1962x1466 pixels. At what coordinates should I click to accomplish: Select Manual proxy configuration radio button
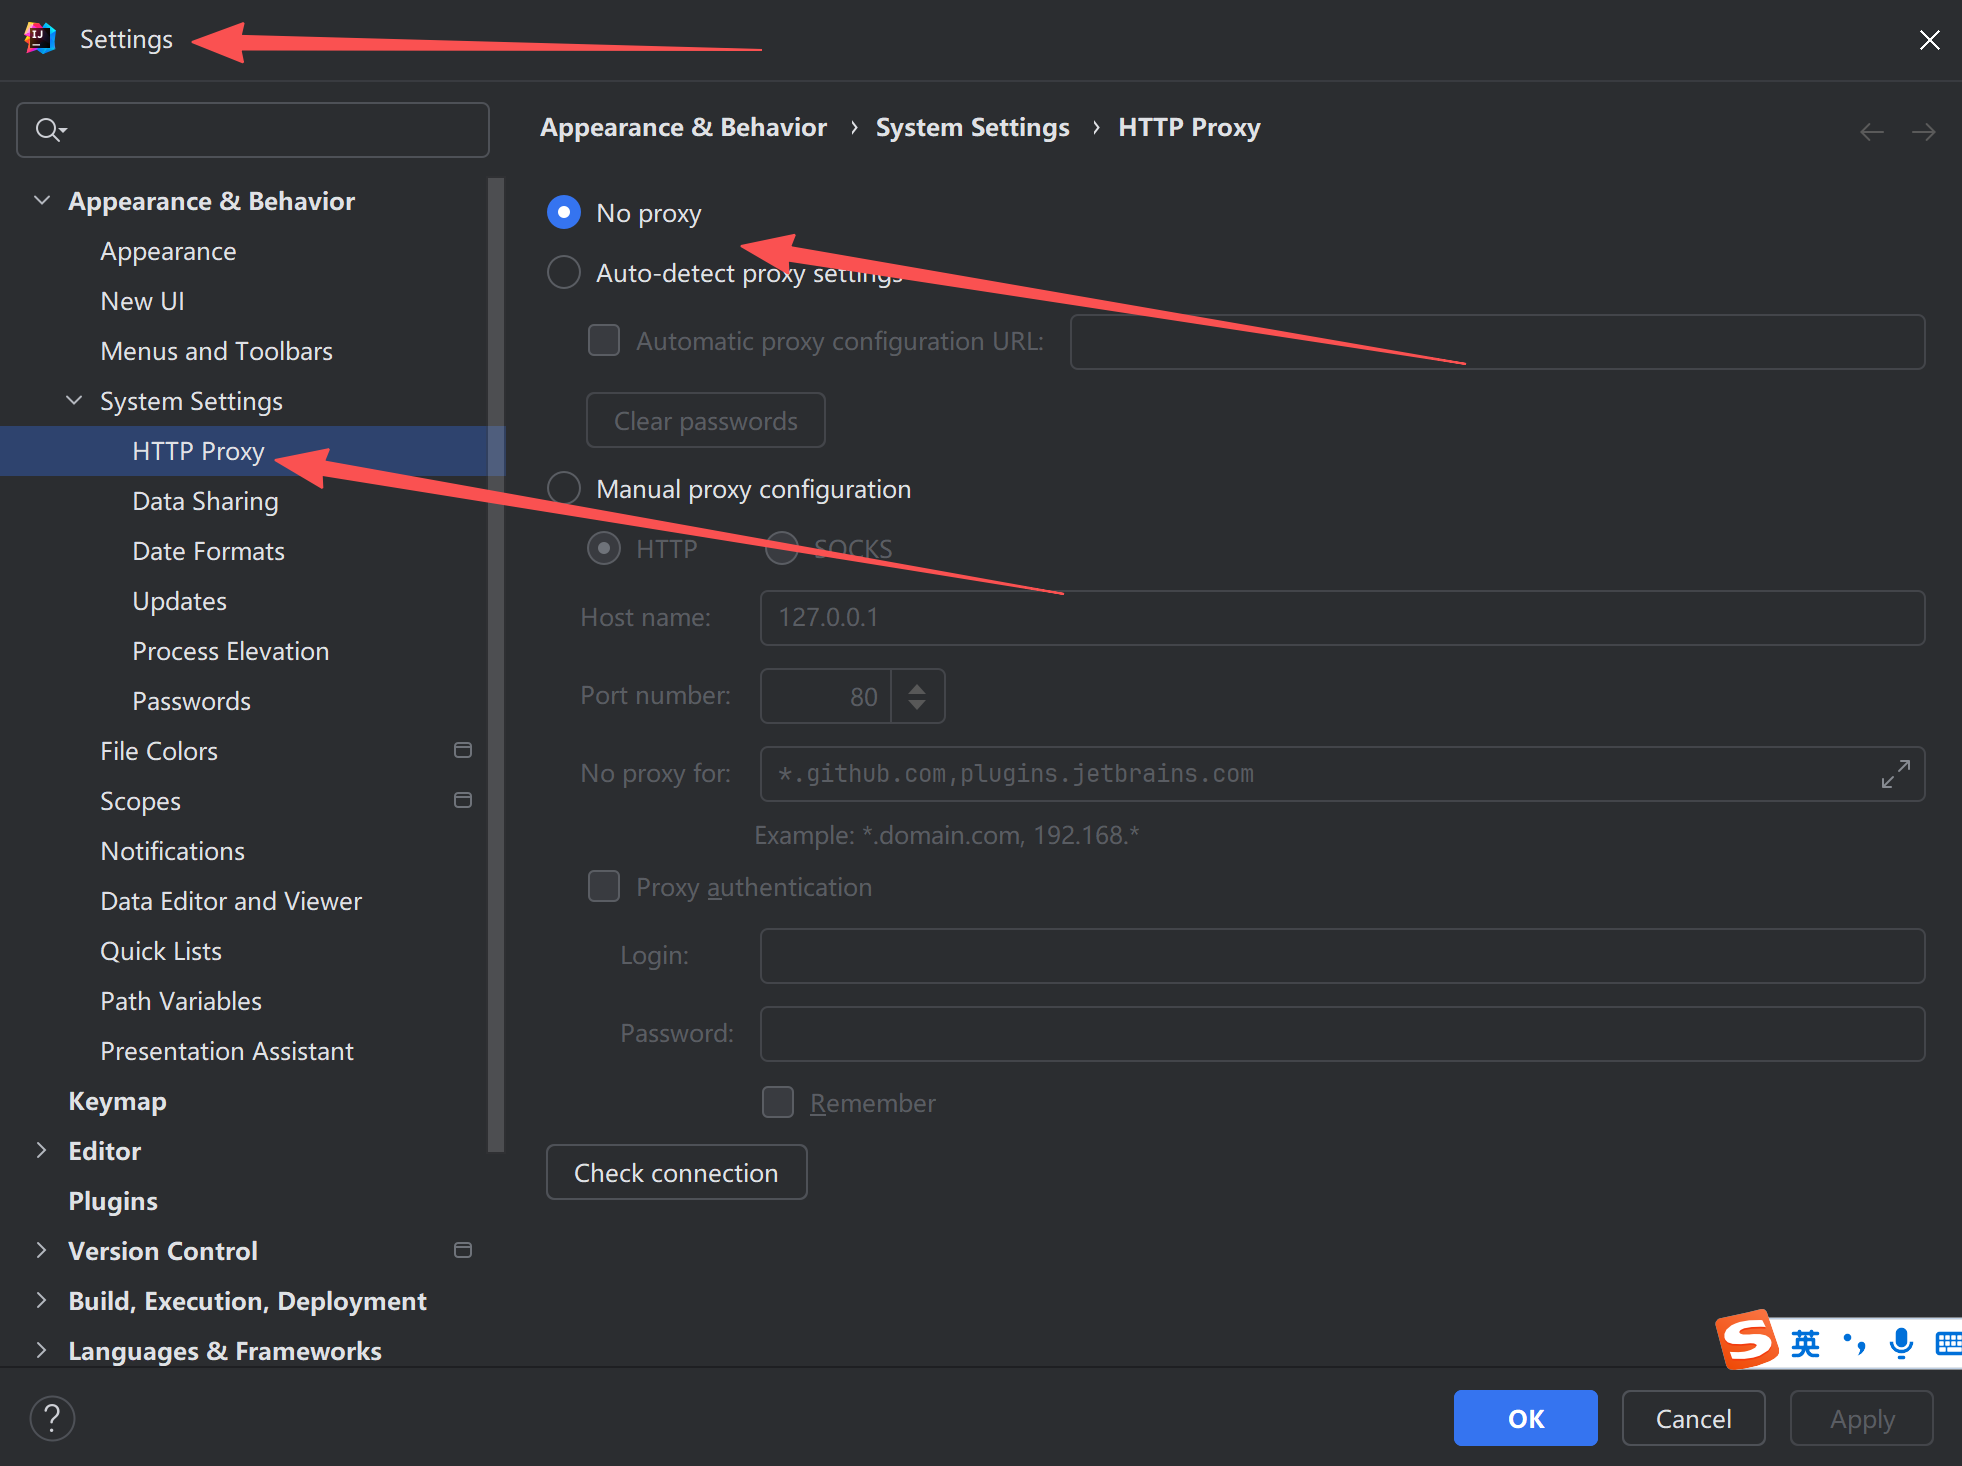coord(564,489)
